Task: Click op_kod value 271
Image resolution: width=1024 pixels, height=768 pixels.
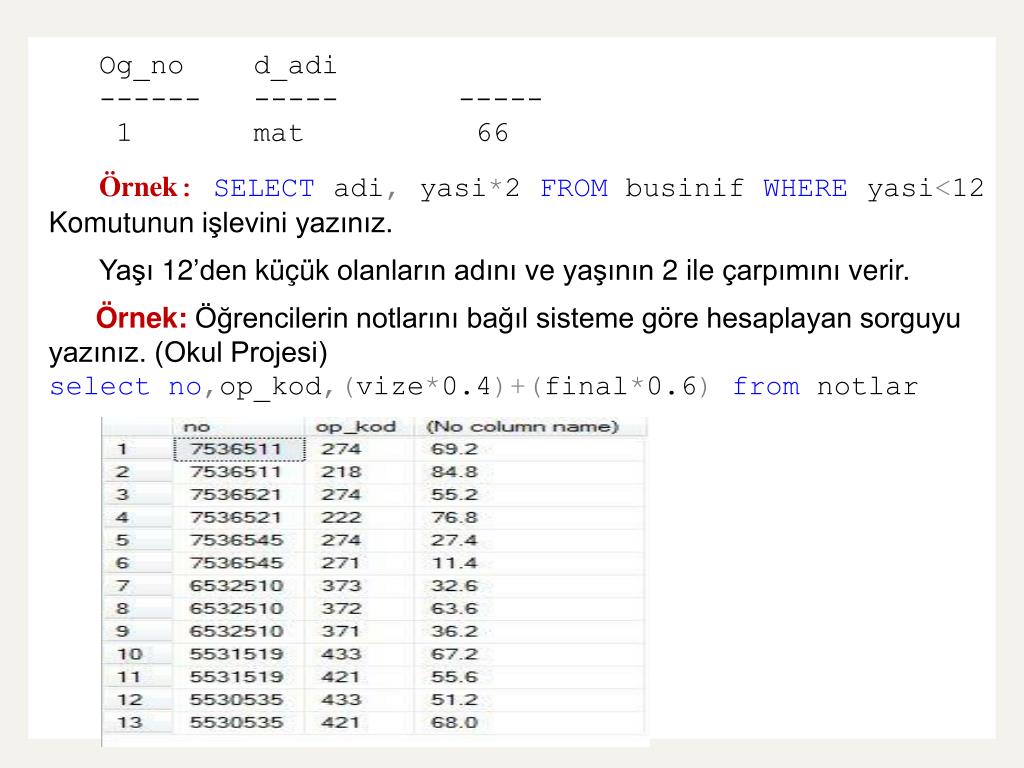Action: (341, 563)
